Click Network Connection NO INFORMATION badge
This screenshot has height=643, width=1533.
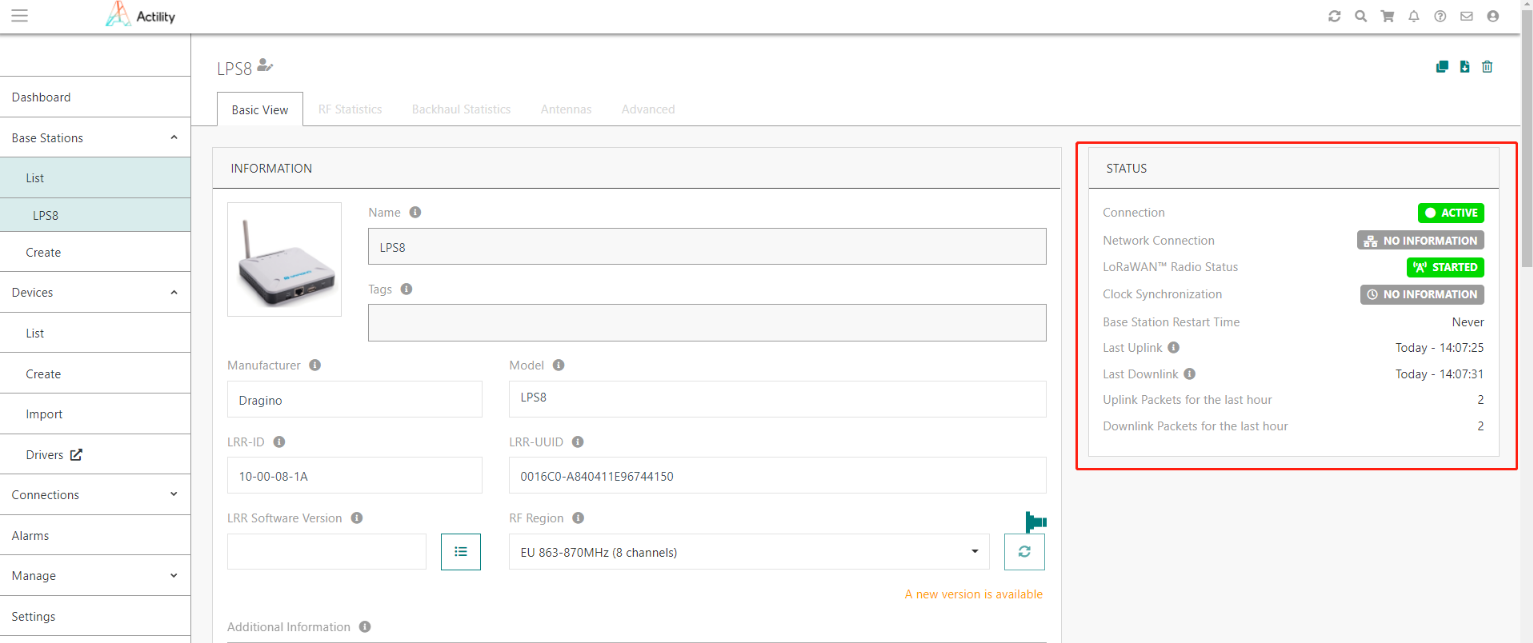(1420, 240)
